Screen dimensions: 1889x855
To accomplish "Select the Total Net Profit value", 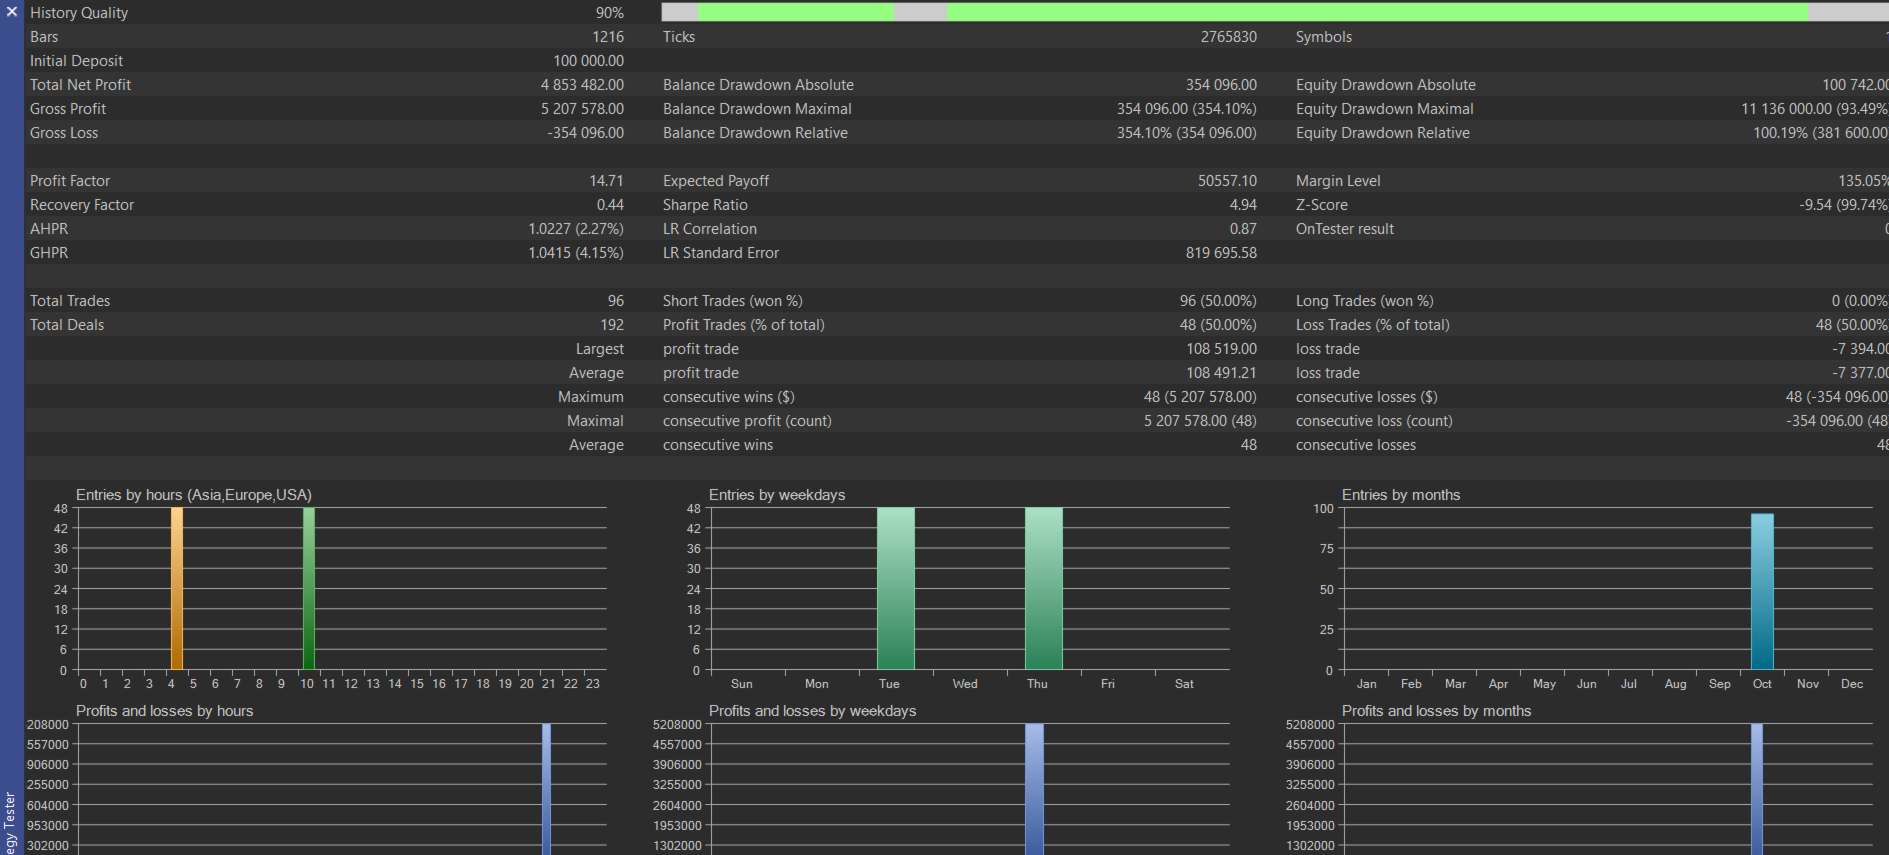I will tap(582, 85).
